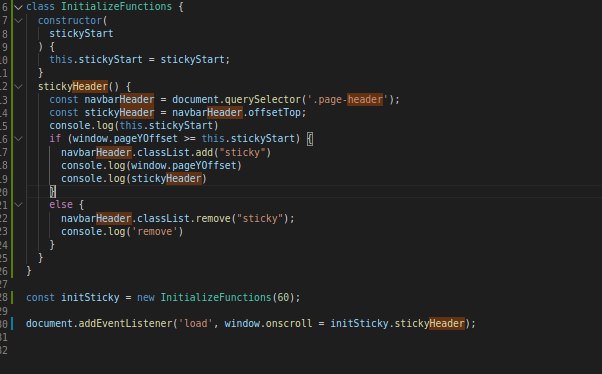This screenshot has width=602, height=374.
Task: Click line number 30 in the gutter
Action: [x=3, y=324]
